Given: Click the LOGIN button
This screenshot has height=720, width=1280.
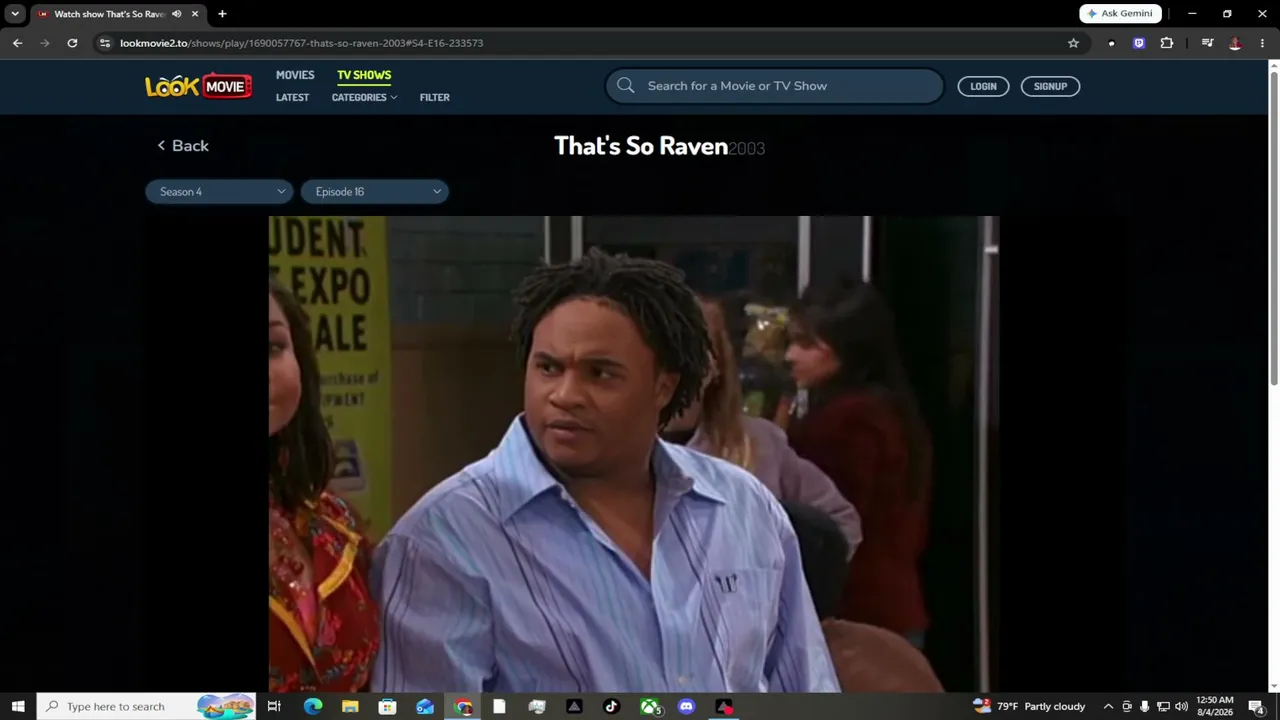Looking at the screenshot, I should coord(983,86).
